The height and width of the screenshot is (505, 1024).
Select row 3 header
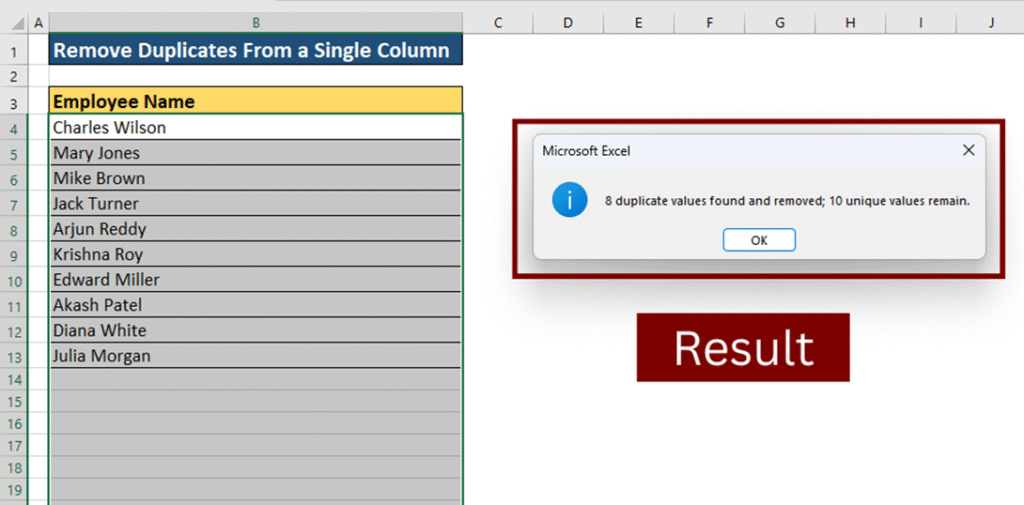14,102
